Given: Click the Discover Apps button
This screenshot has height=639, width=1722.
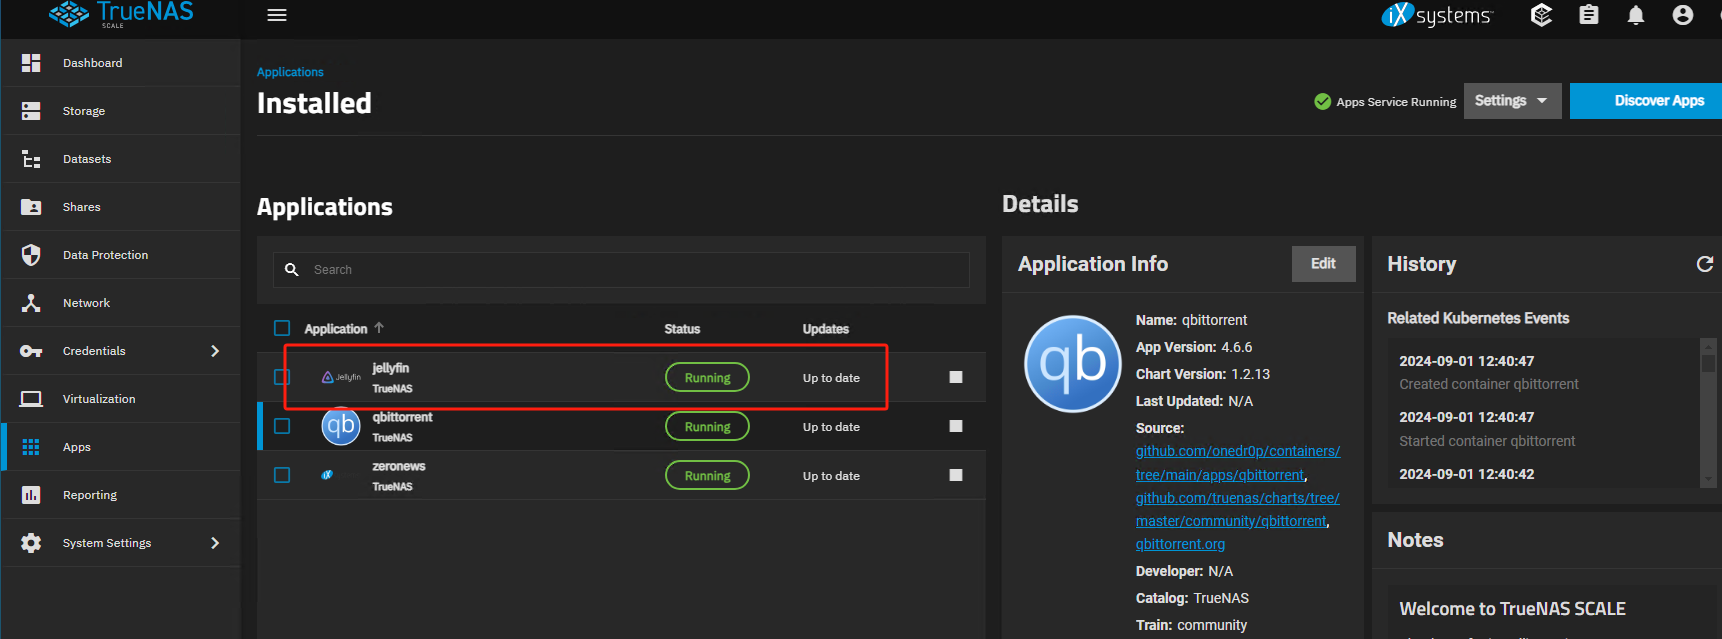Looking at the screenshot, I should (1646, 101).
